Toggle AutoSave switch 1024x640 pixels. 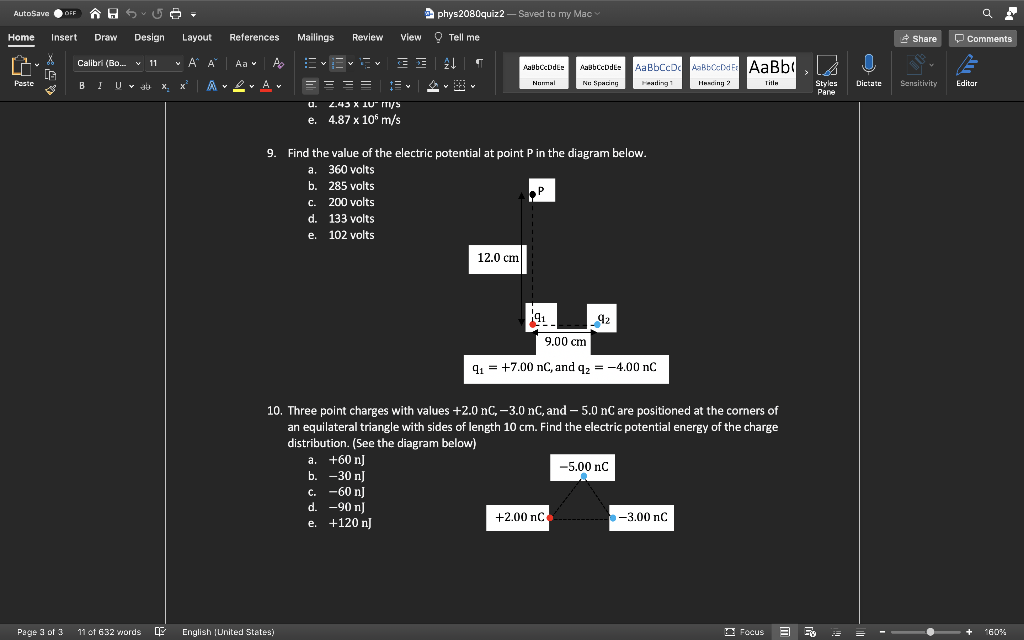(67, 14)
